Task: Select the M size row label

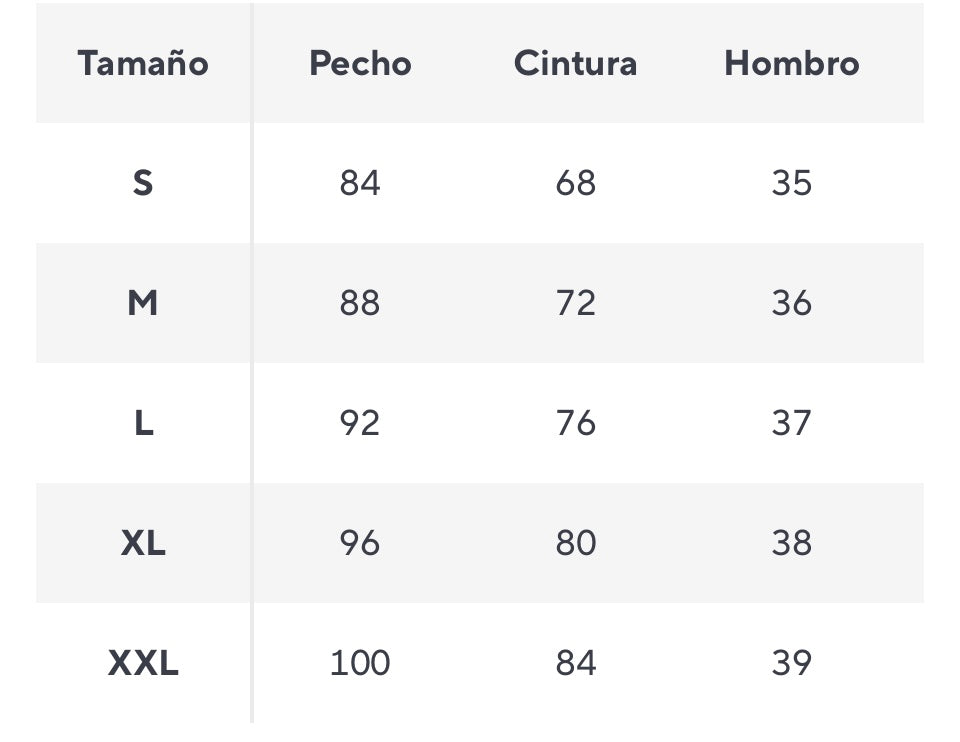Action: 143,303
